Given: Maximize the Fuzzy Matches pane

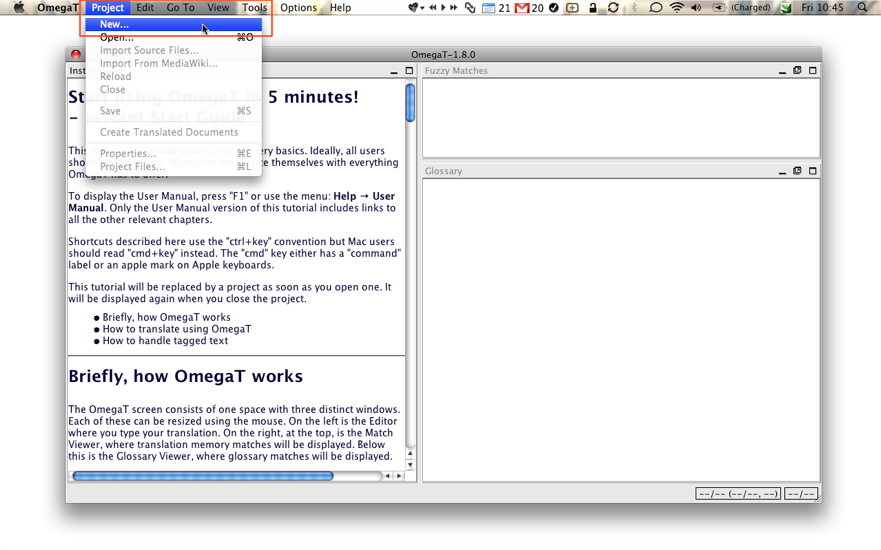Looking at the screenshot, I should coord(812,70).
